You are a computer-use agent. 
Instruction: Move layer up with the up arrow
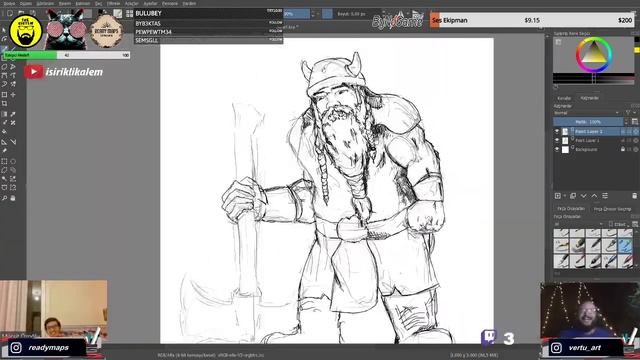594,196
